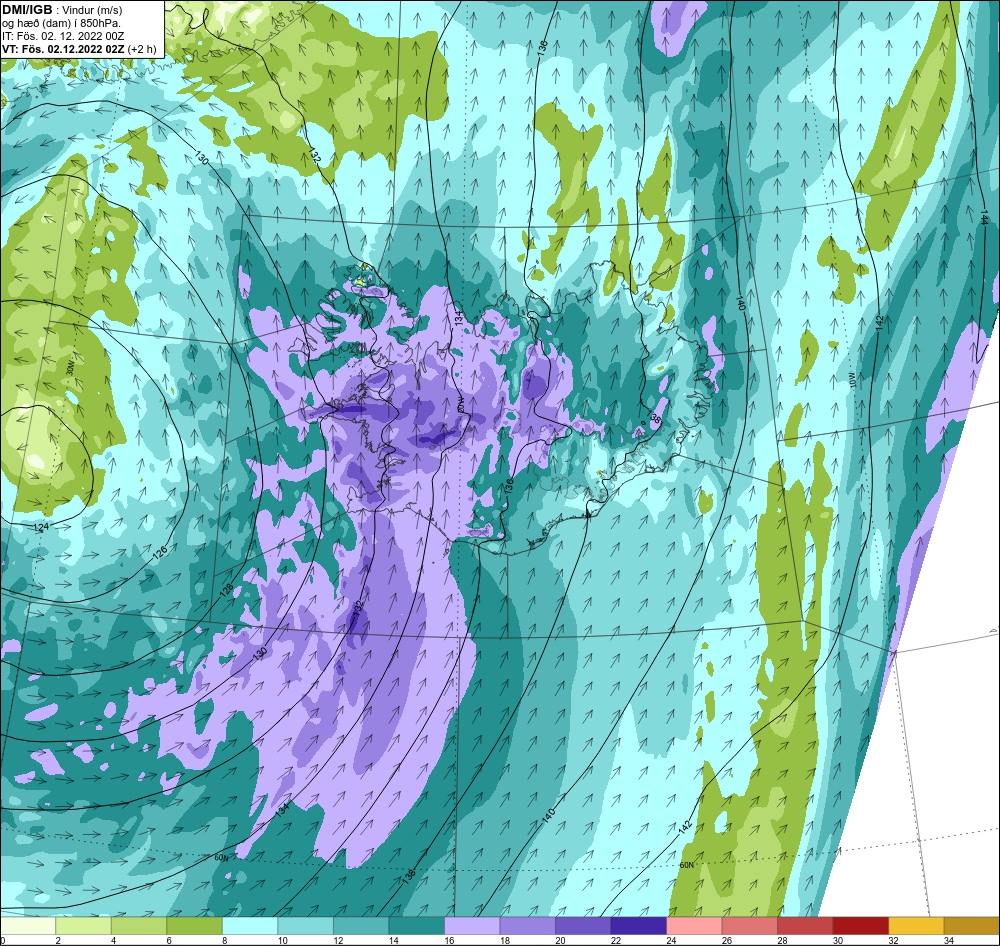Select the 128 contour label
This screenshot has height=946, width=1000.
[x=226, y=590]
